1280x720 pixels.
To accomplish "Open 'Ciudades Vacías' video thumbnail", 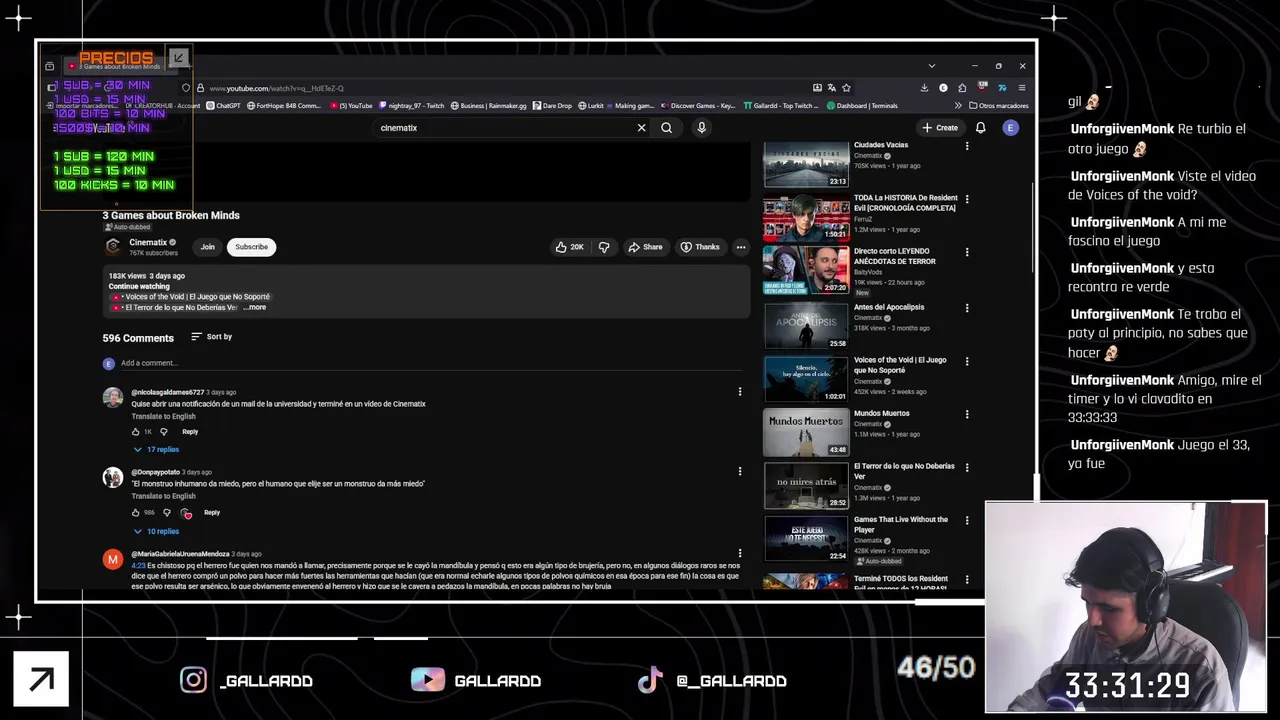I will [806, 164].
